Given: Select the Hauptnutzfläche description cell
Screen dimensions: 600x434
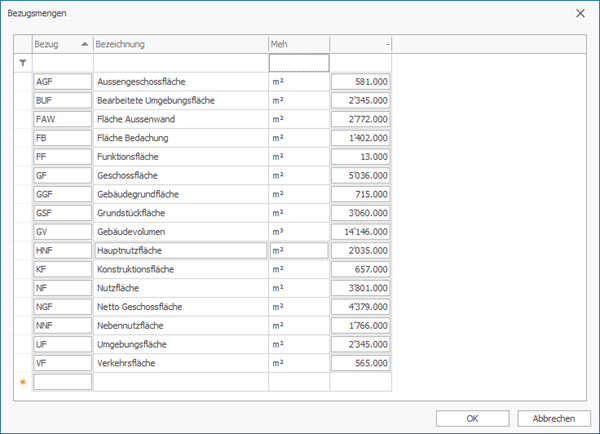Looking at the screenshot, I should click(x=180, y=250).
